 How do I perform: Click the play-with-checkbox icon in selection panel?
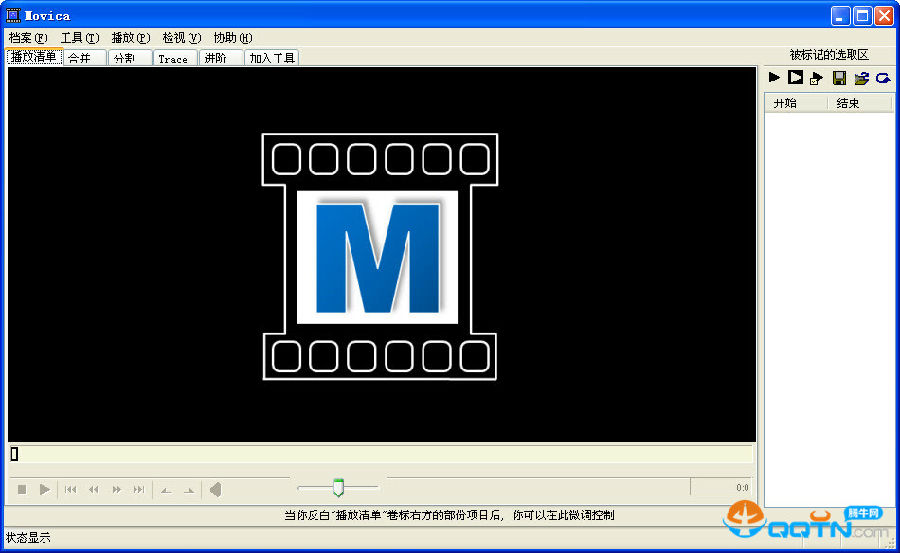click(x=817, y=78)
